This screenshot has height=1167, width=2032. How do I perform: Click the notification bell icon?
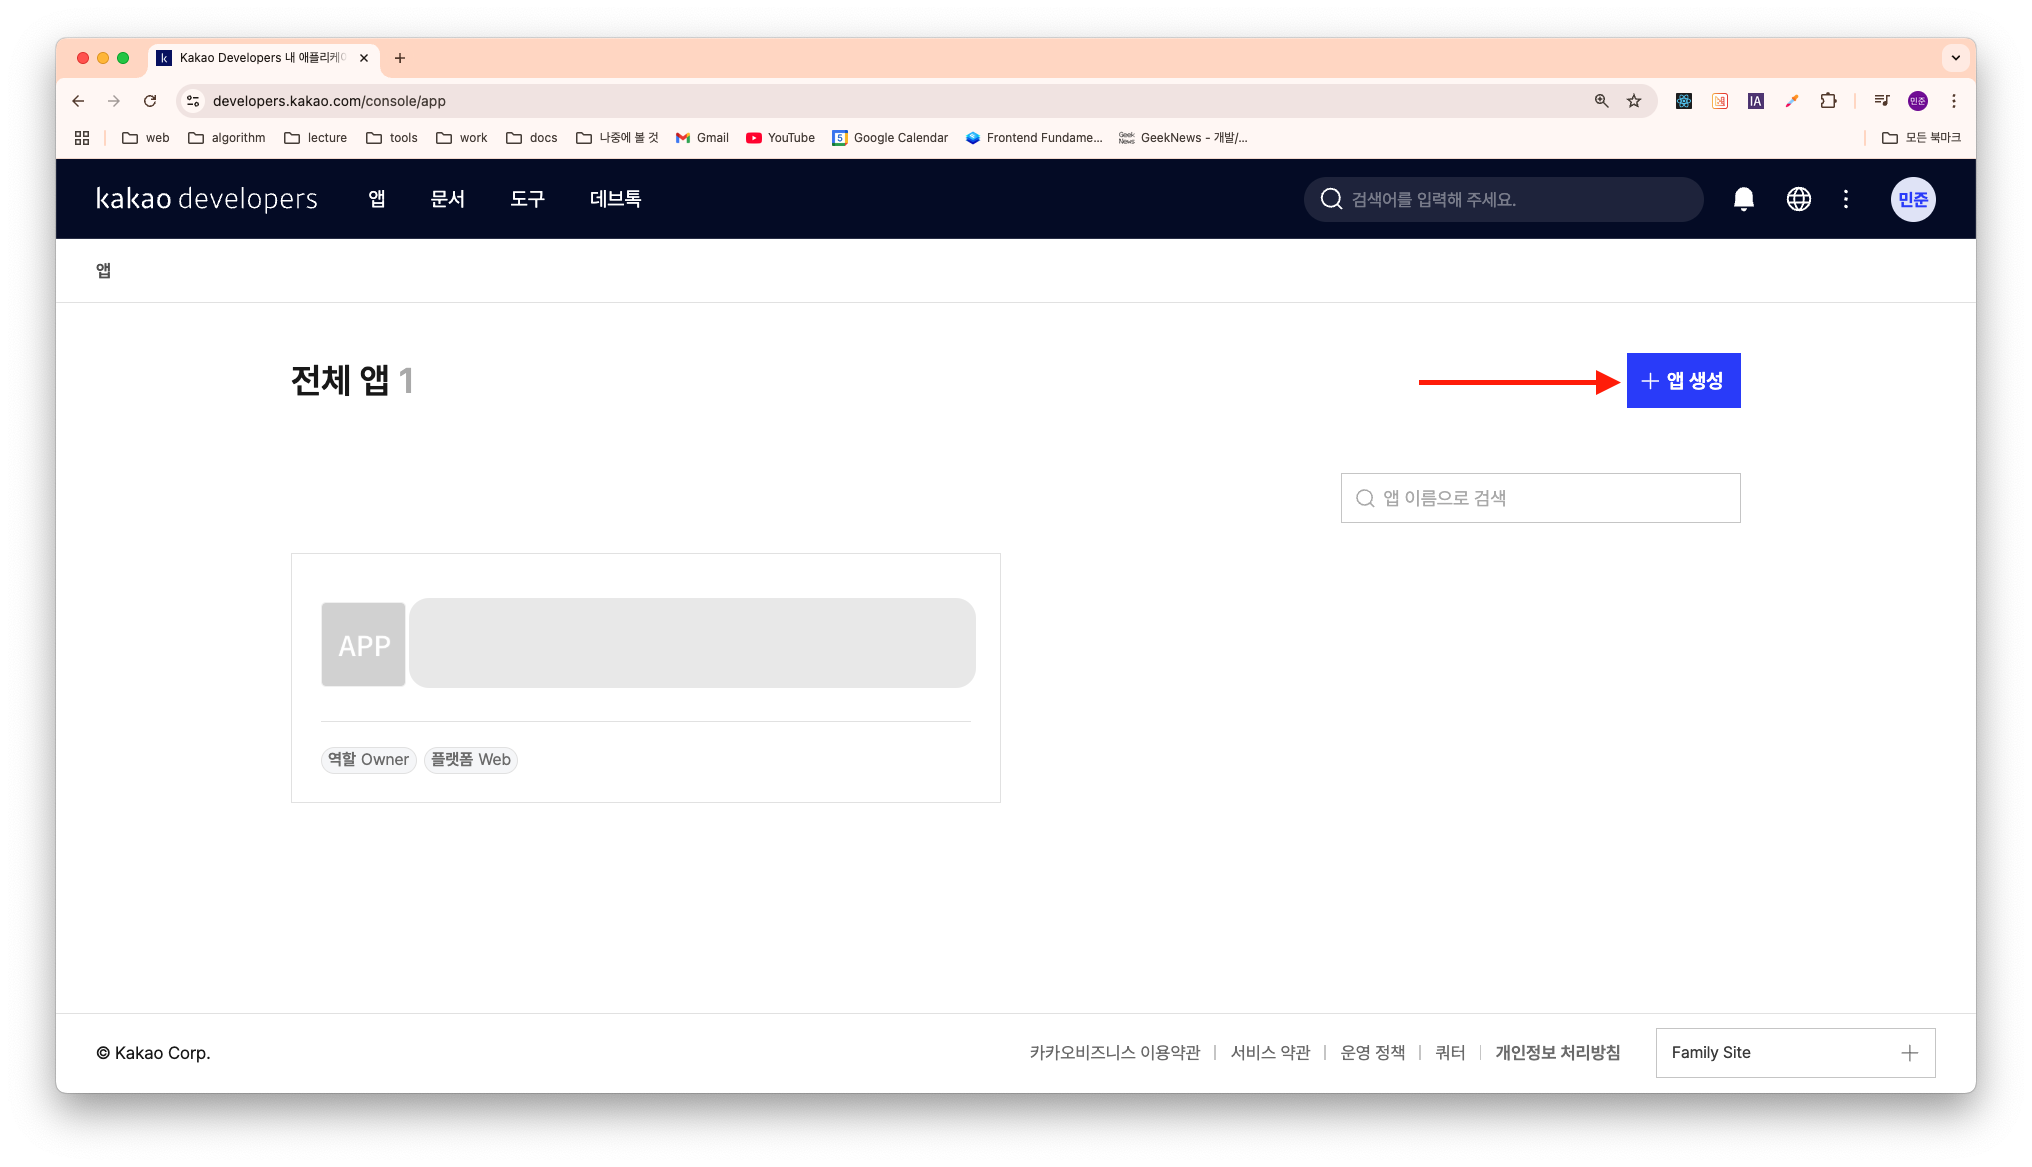pyautogui.click(x=1743, y=199)
